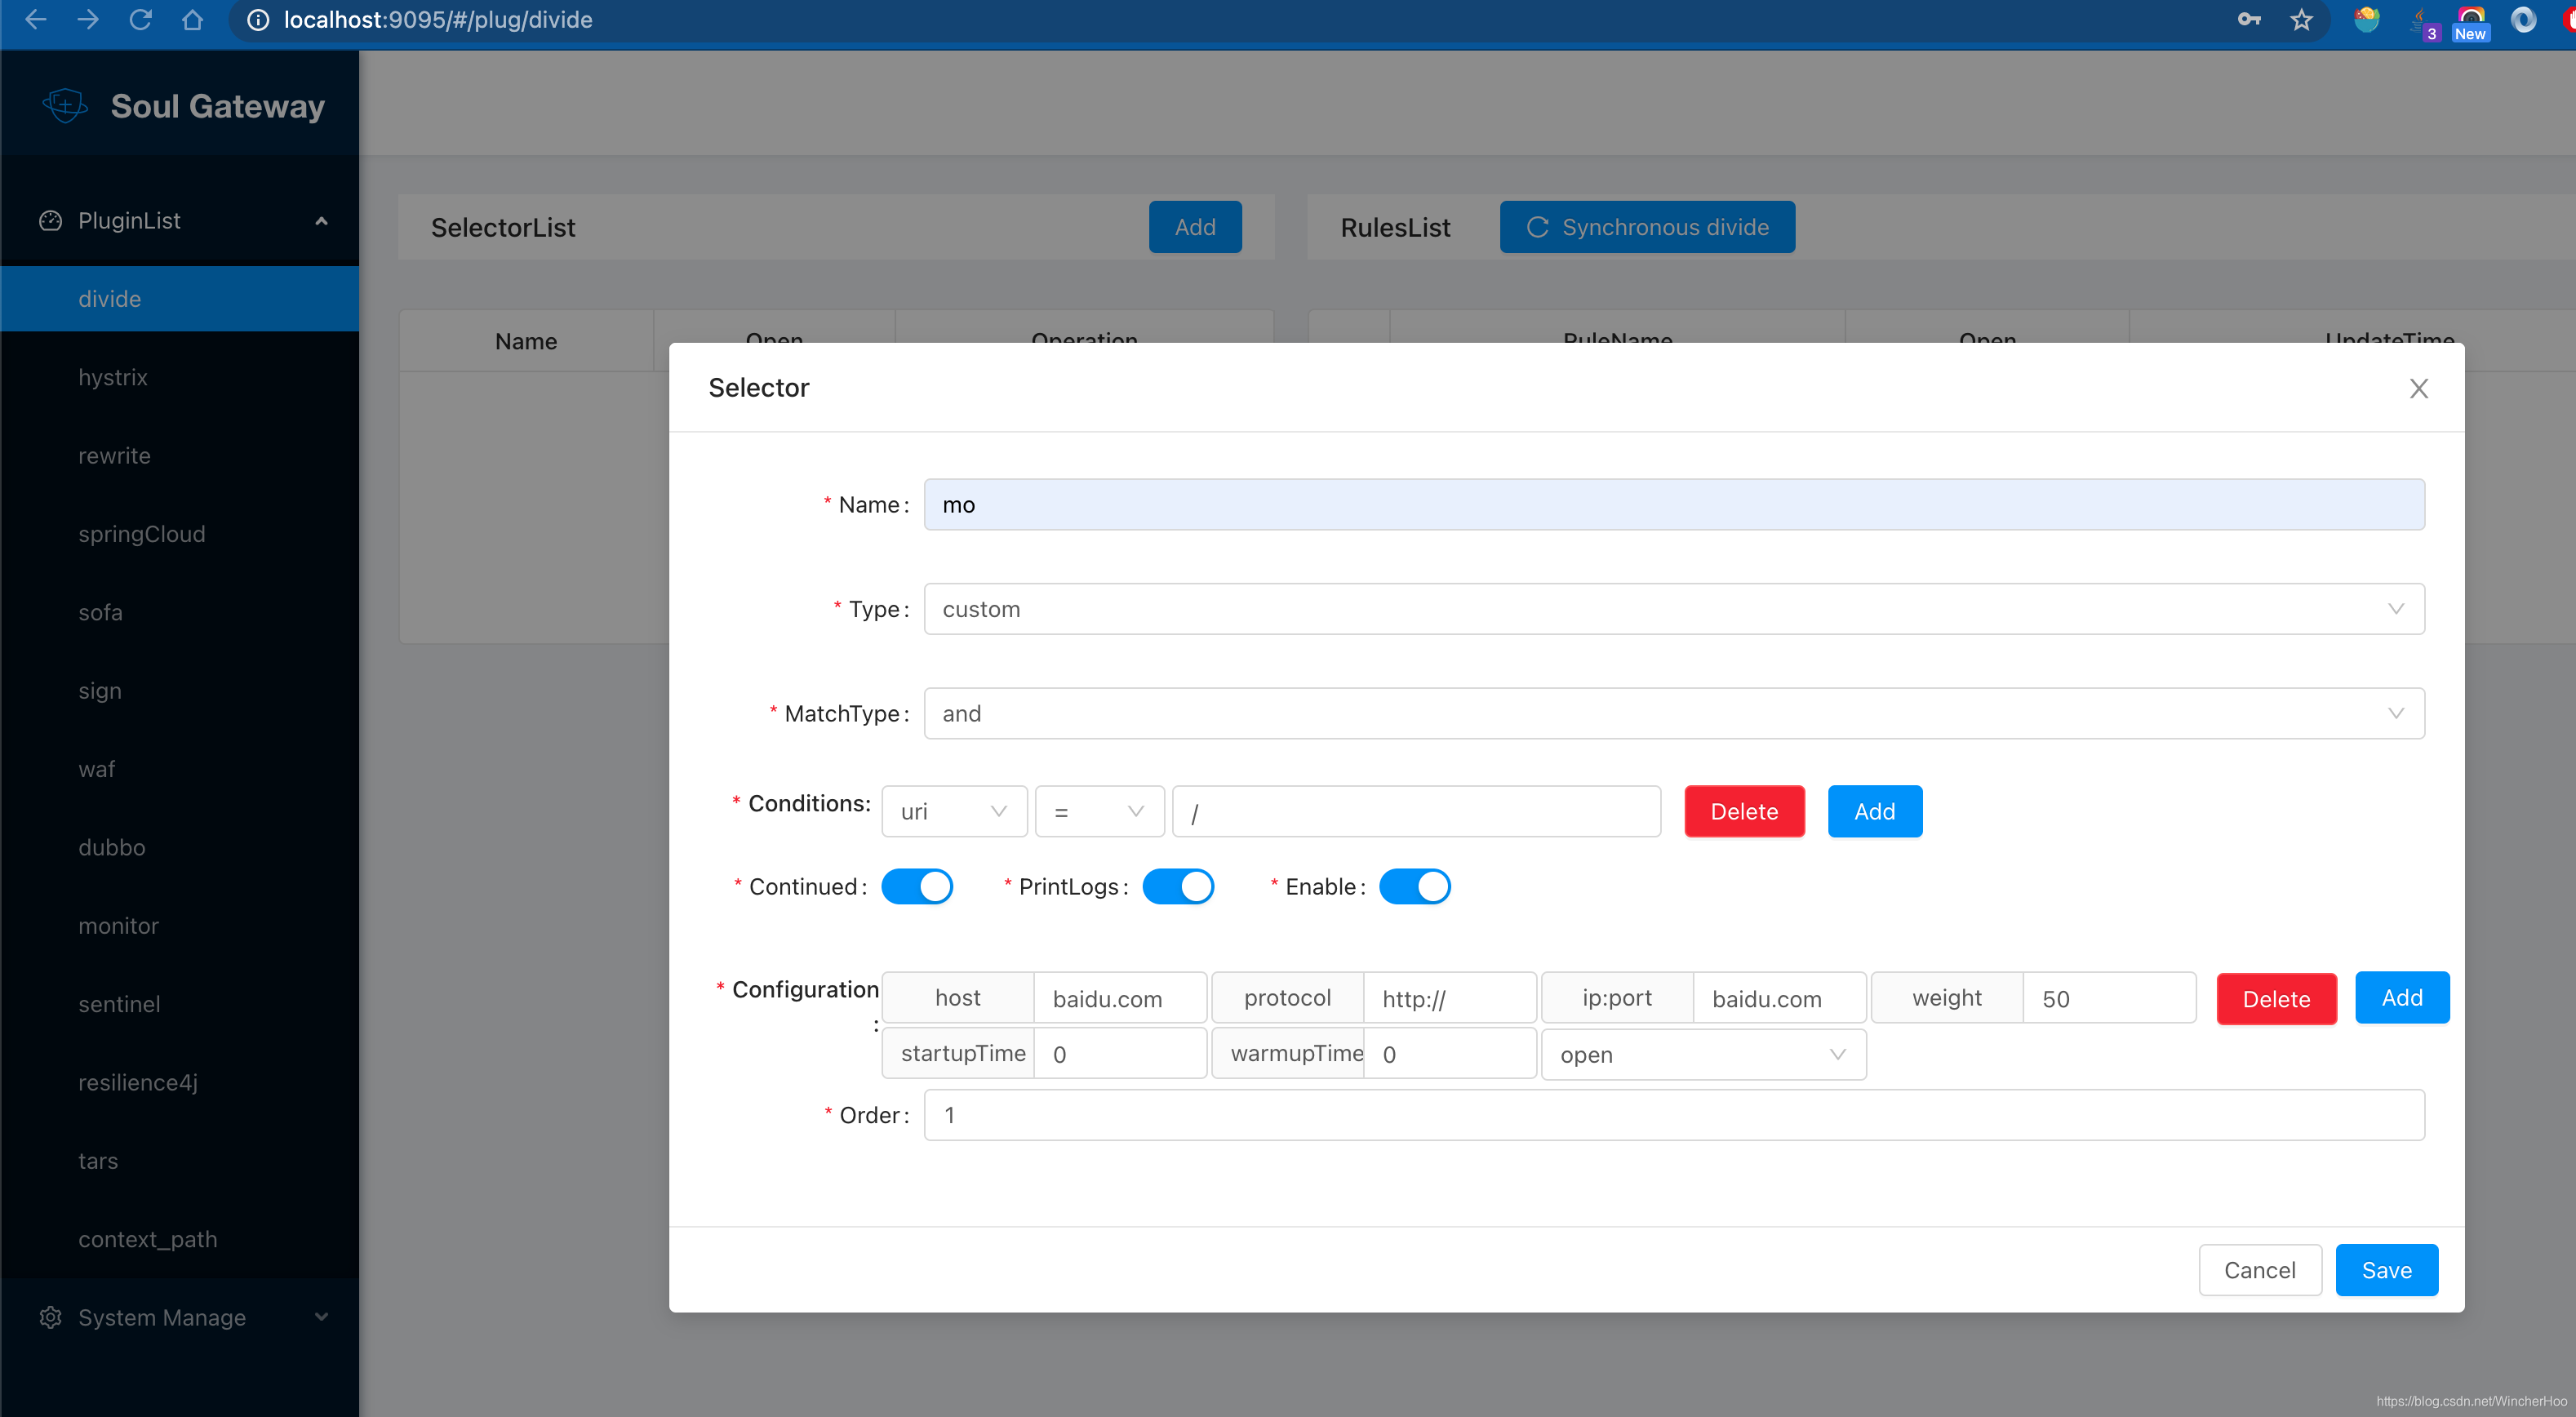Select the springCloud plugin menu item

pyautogui.click(x=180, y=534)
